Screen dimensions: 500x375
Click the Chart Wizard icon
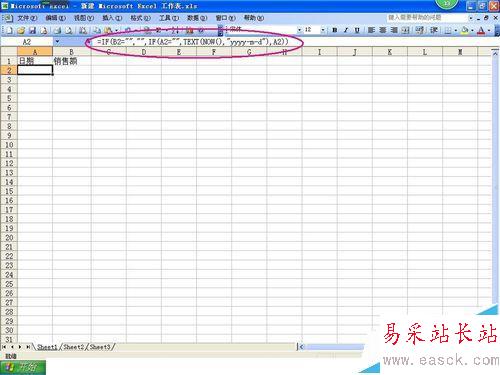tap(190, 30)
